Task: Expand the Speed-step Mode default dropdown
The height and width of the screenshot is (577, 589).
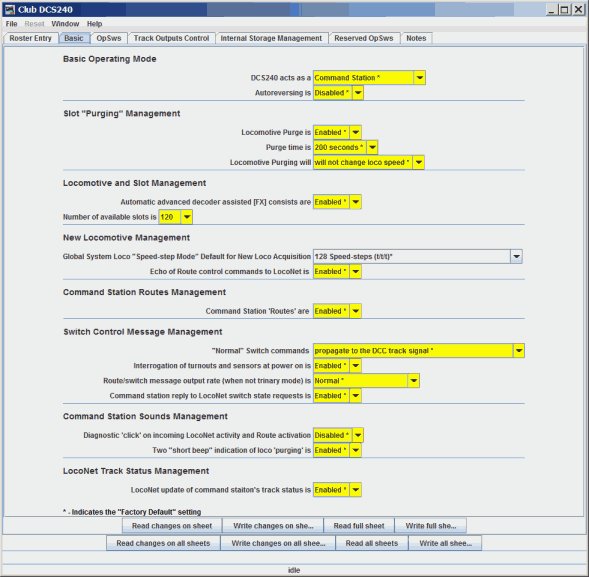Action: (418, 257)
